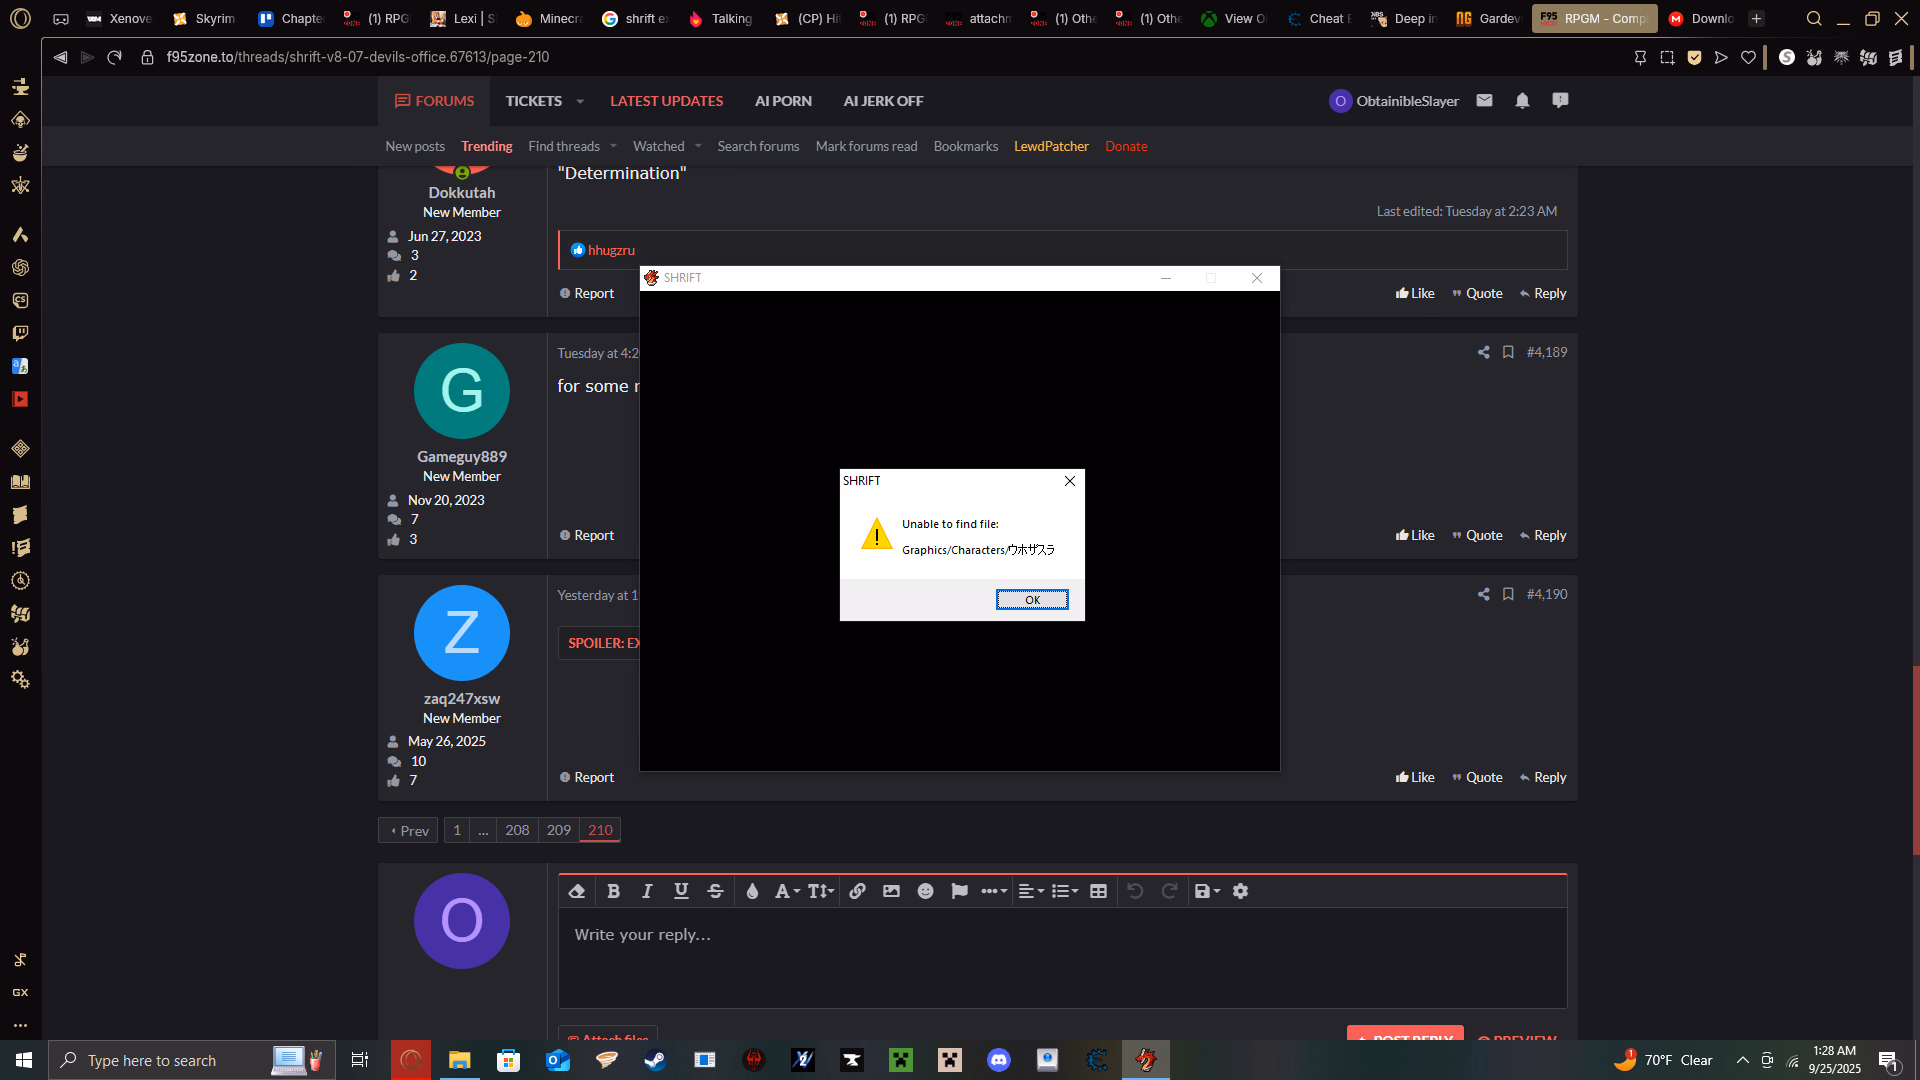1920x1080 pixels.
Task: Click the remove formatting eraser icon
Action: [577, 891]
